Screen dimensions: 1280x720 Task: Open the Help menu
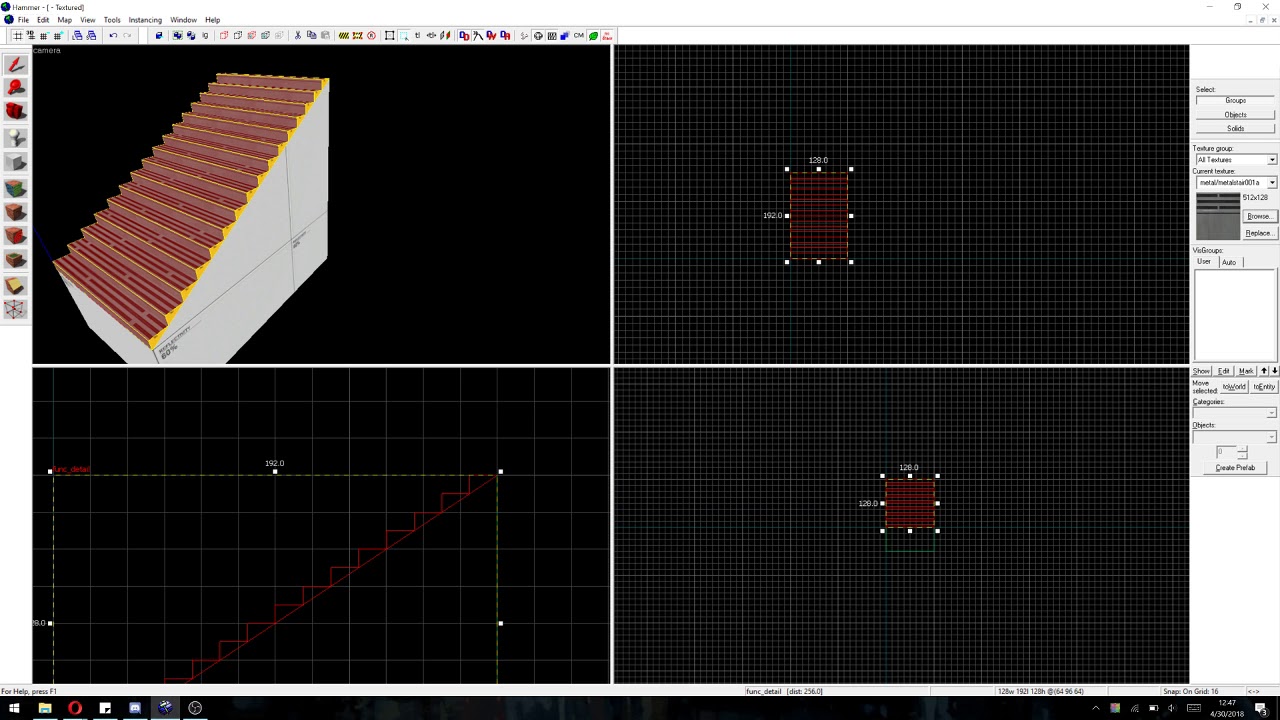[x=212, y=20]
